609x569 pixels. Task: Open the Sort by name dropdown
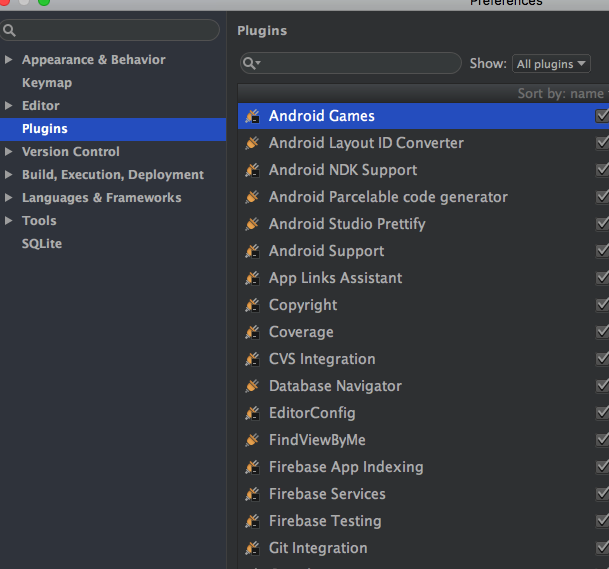click(563, 94)
